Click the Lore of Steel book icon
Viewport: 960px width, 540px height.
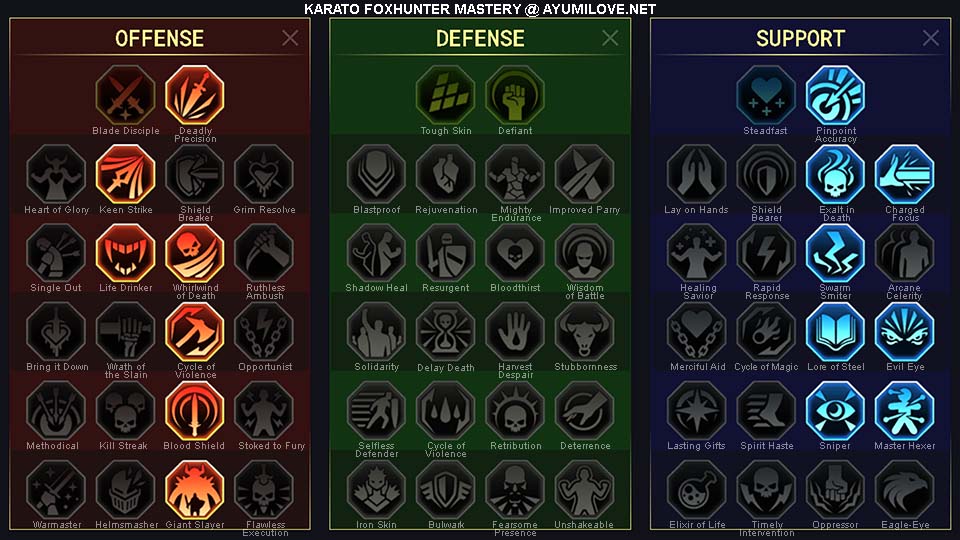pyautogui.click(x=835, y=332)
